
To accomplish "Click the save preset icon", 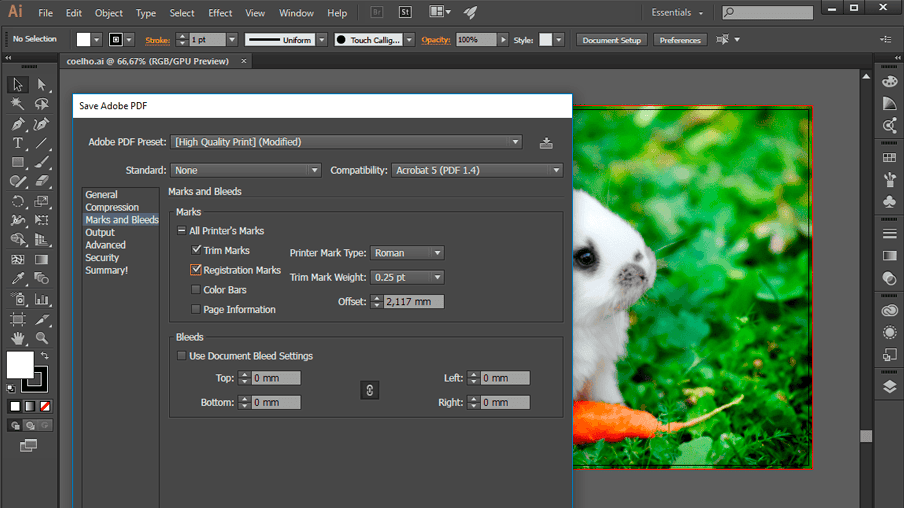I will (x=546, y=143).
